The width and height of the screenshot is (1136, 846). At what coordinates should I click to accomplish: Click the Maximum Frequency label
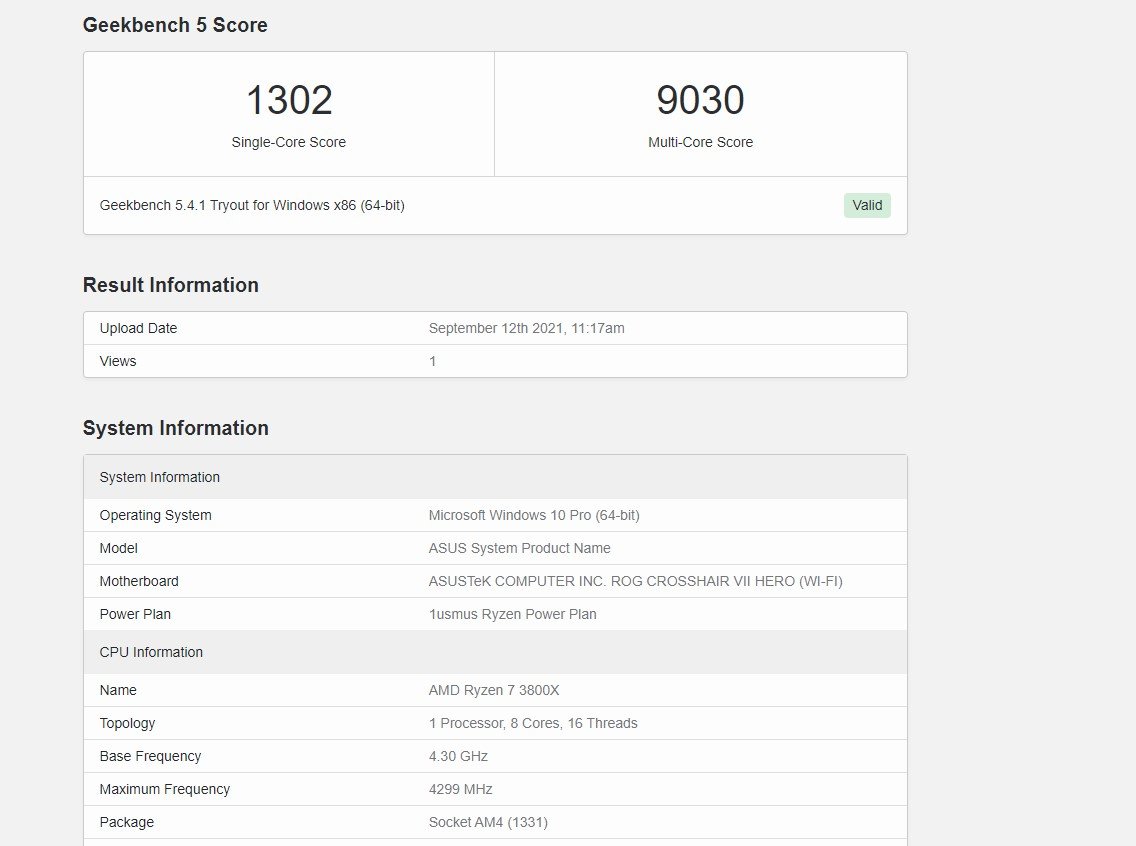point(164,789)
